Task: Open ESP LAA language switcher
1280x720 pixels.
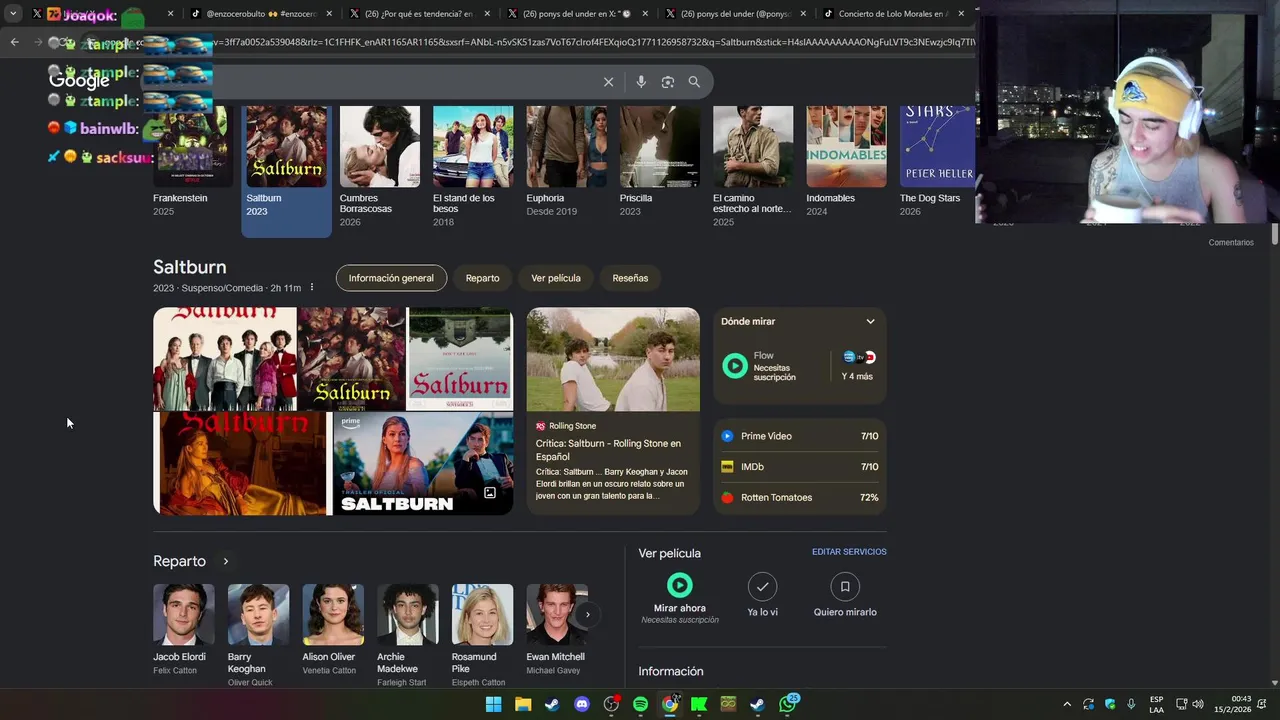Action: [1156, 704]
